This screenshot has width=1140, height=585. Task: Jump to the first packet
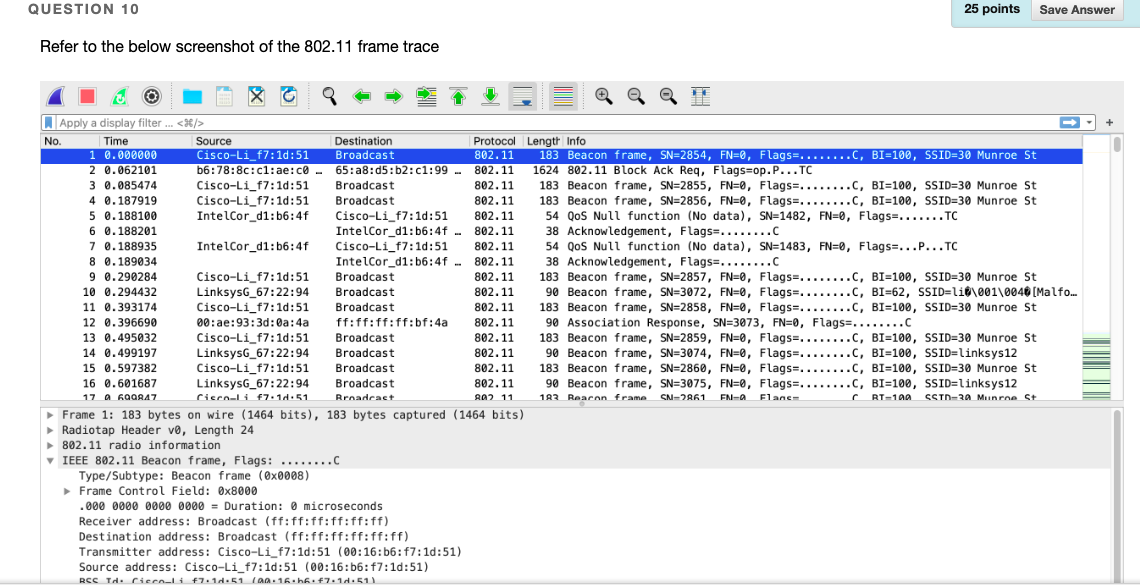(x=458, y=96)
